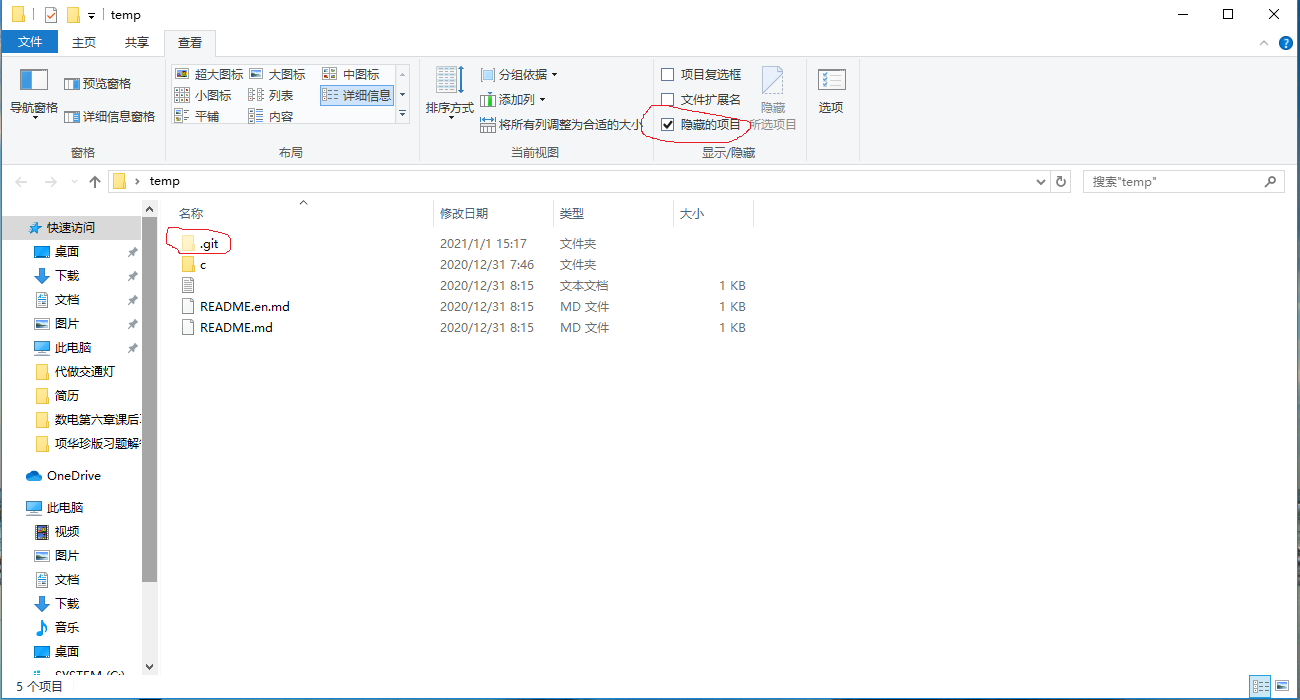Select the 查看 ribbon tab
Screen dimensions: 1300x700
click(190, 42)
